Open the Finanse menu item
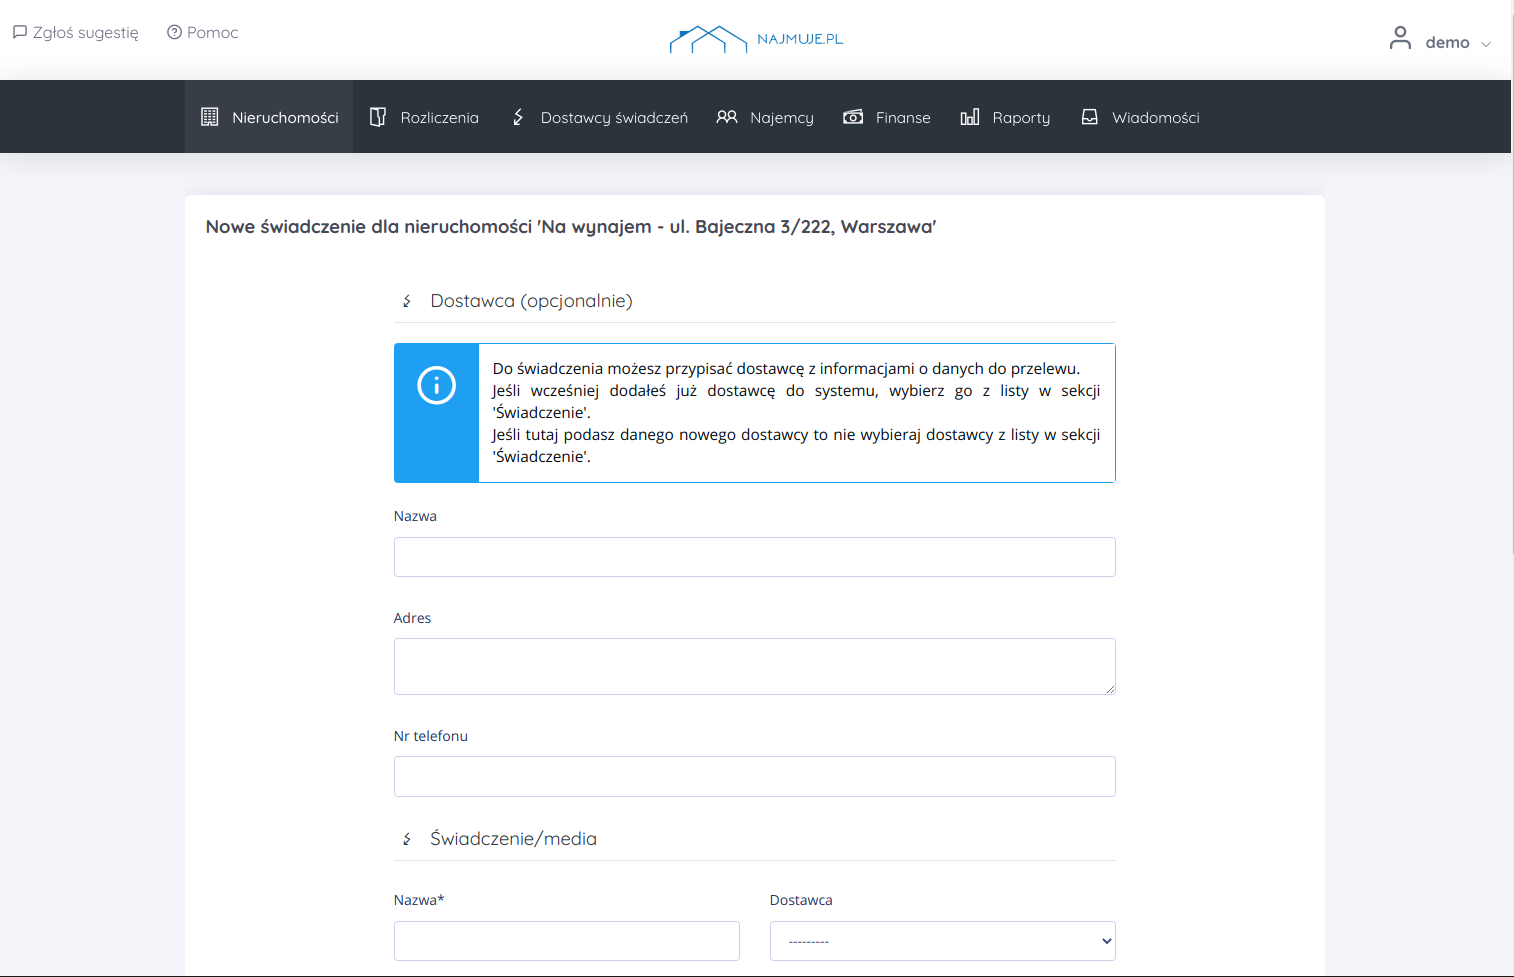This screenshot has width=1514, height=977. (x=887, y=117)
